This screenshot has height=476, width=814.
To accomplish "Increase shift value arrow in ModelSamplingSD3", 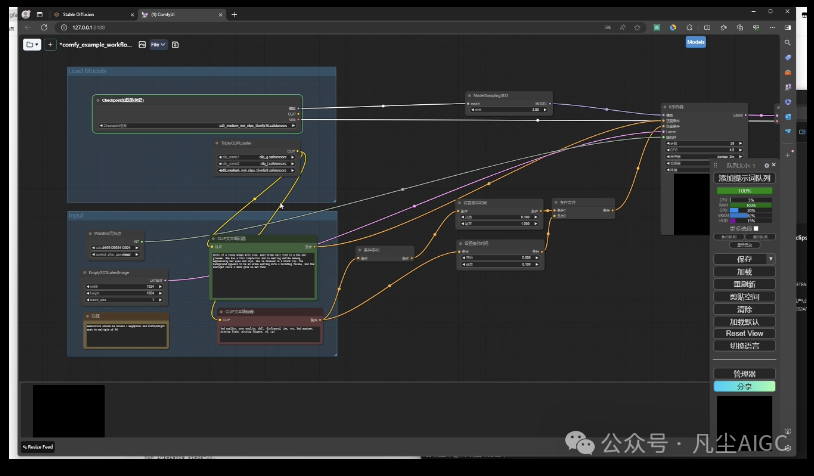I will (545, 110).
